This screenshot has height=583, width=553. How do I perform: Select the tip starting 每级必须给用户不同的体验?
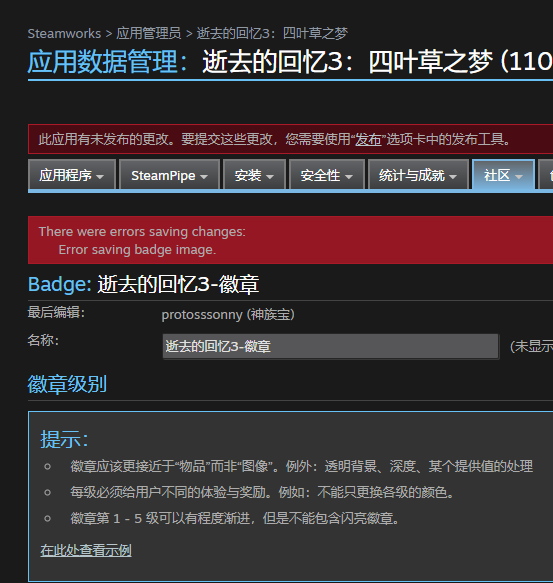coord(262,492)
